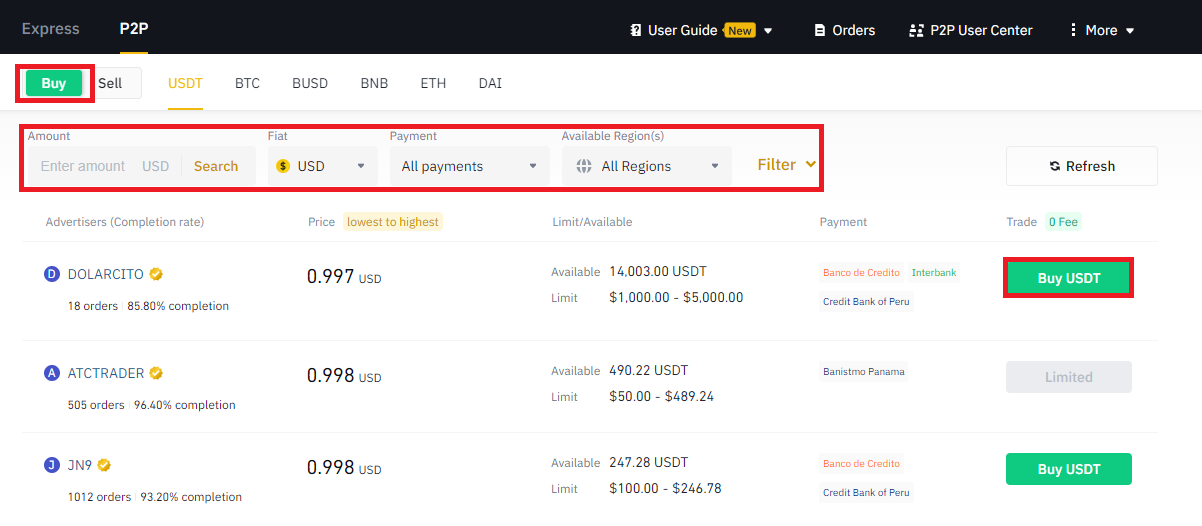Click the P2P User Center people icon
The width and height of the screenshot is (1202, 526).
[915, 30]
